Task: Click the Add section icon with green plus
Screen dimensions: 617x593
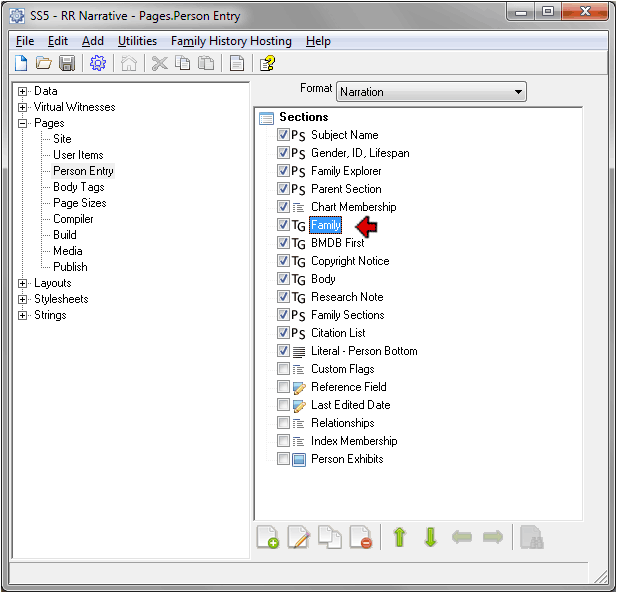Action: (268, 537)
